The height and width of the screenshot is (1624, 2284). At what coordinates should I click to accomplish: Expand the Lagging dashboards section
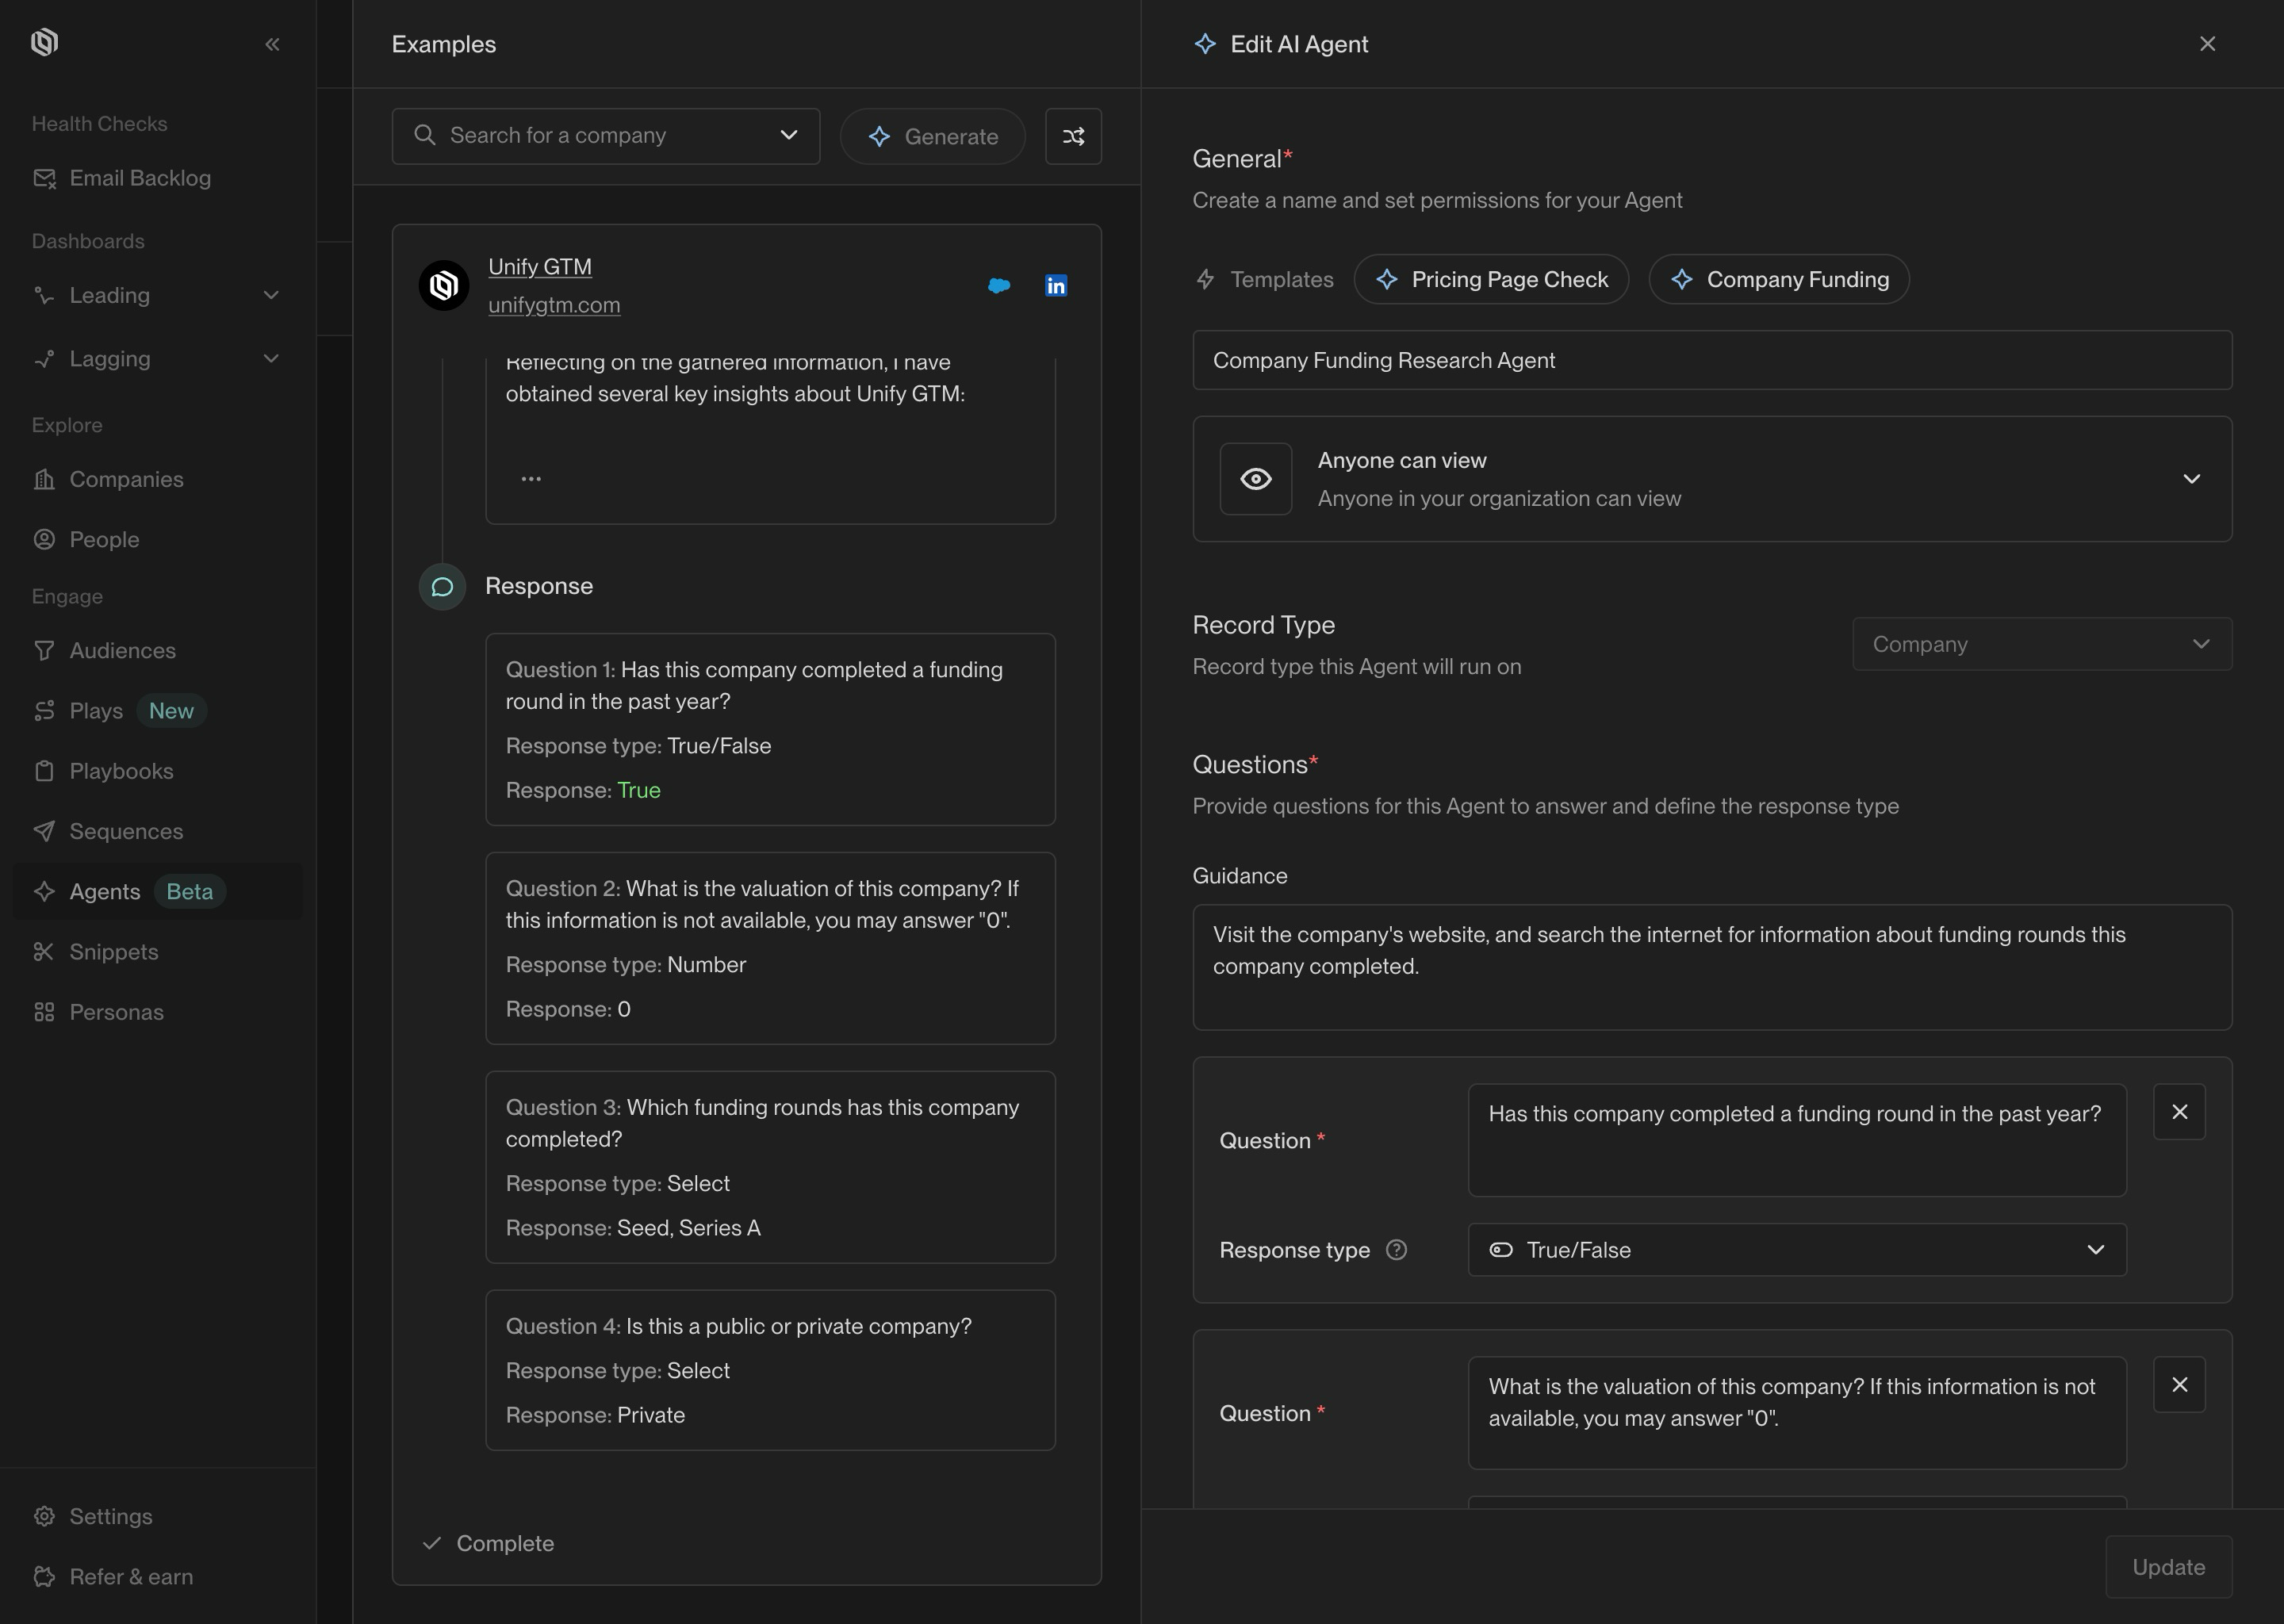coord(271,359)
